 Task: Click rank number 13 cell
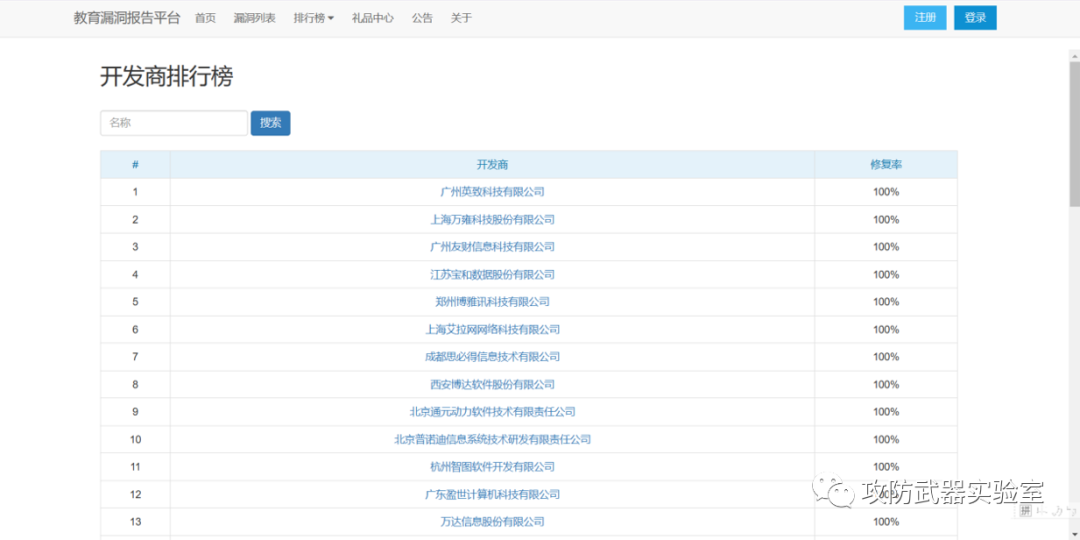pyautogui.click(x=135, y=521)
